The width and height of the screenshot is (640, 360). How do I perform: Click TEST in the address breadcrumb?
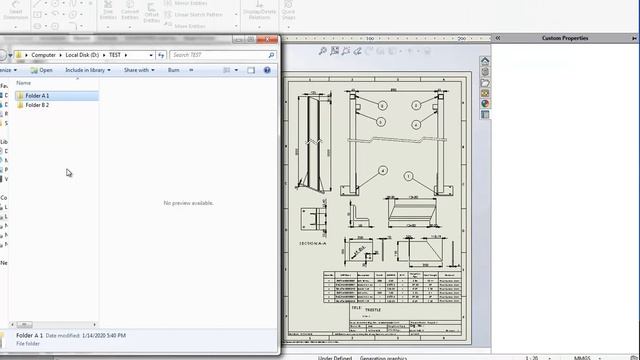tap(115, 55)
